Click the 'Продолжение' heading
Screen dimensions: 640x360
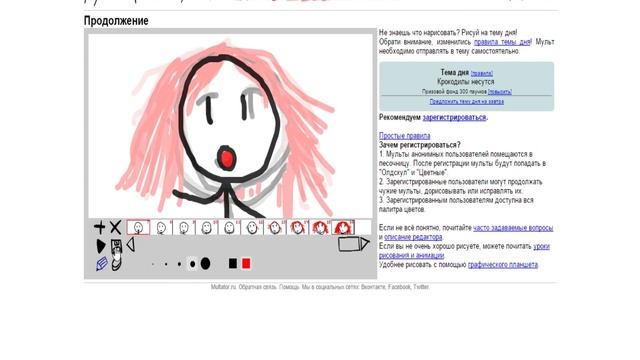[x=116, y=21]
